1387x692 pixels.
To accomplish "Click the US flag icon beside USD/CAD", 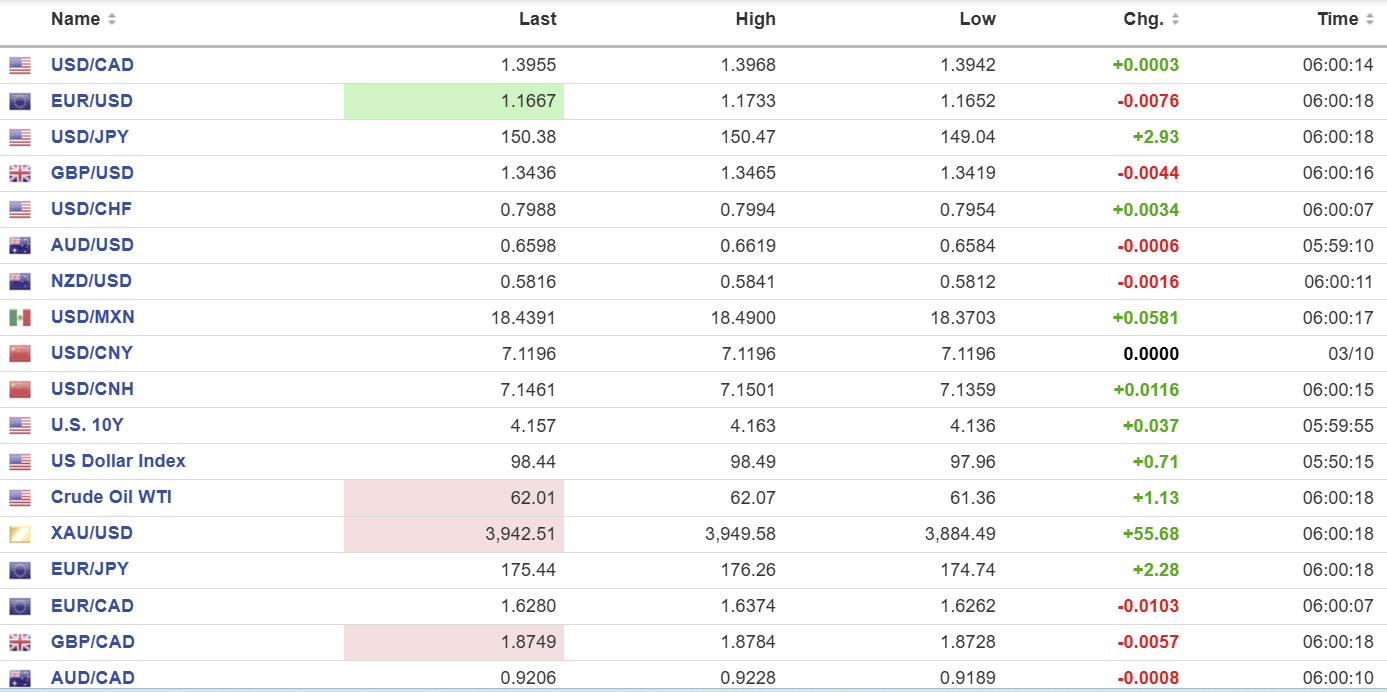I will click(x=19, y=65).
